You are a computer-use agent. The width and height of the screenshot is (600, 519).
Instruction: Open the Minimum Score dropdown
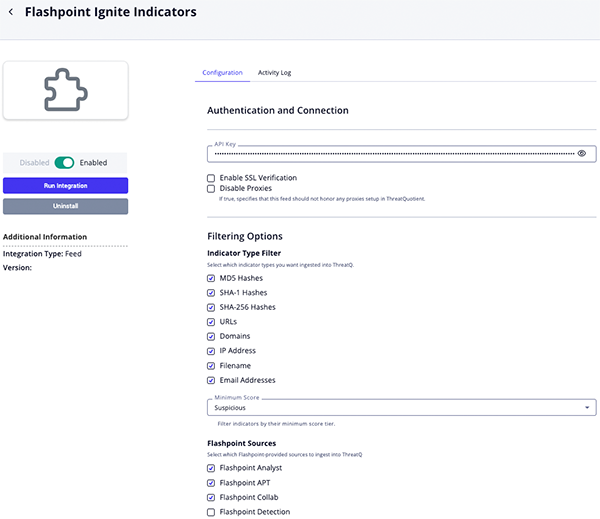click(400, 408)
